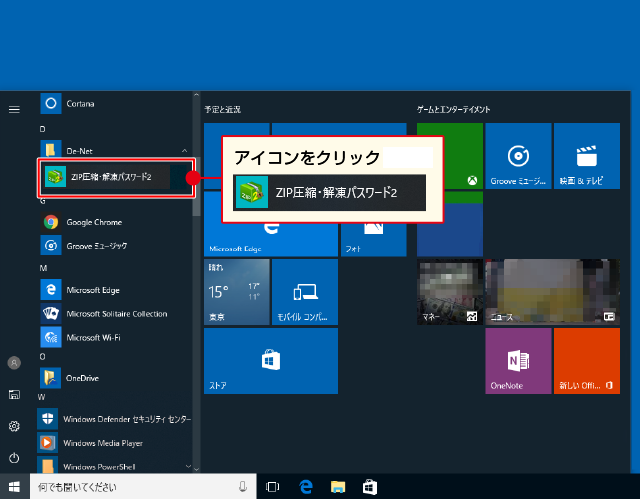Open the 東京 weather tile
Screen dimensions: 640x499
coord(237,292)
